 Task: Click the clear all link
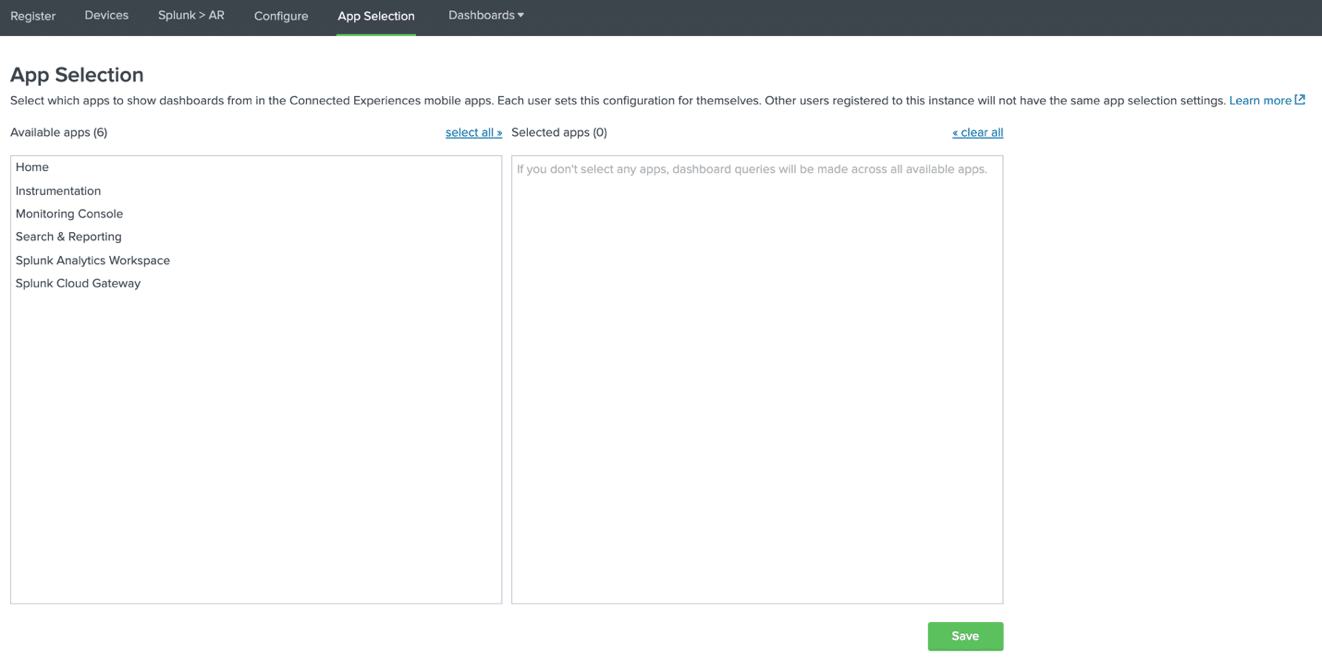click(x=978, y=132)
